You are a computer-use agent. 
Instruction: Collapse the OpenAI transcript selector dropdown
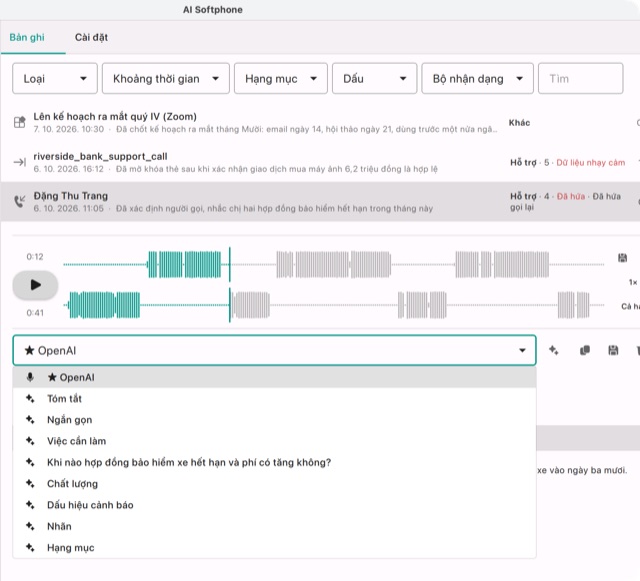click(x=522, y=350)
